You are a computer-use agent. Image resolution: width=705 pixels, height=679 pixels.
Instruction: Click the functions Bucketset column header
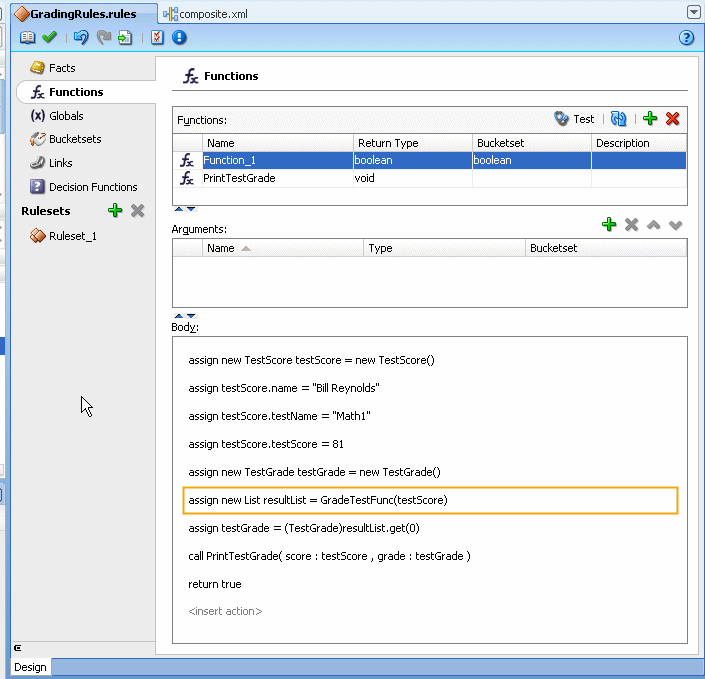click(531, 143)
